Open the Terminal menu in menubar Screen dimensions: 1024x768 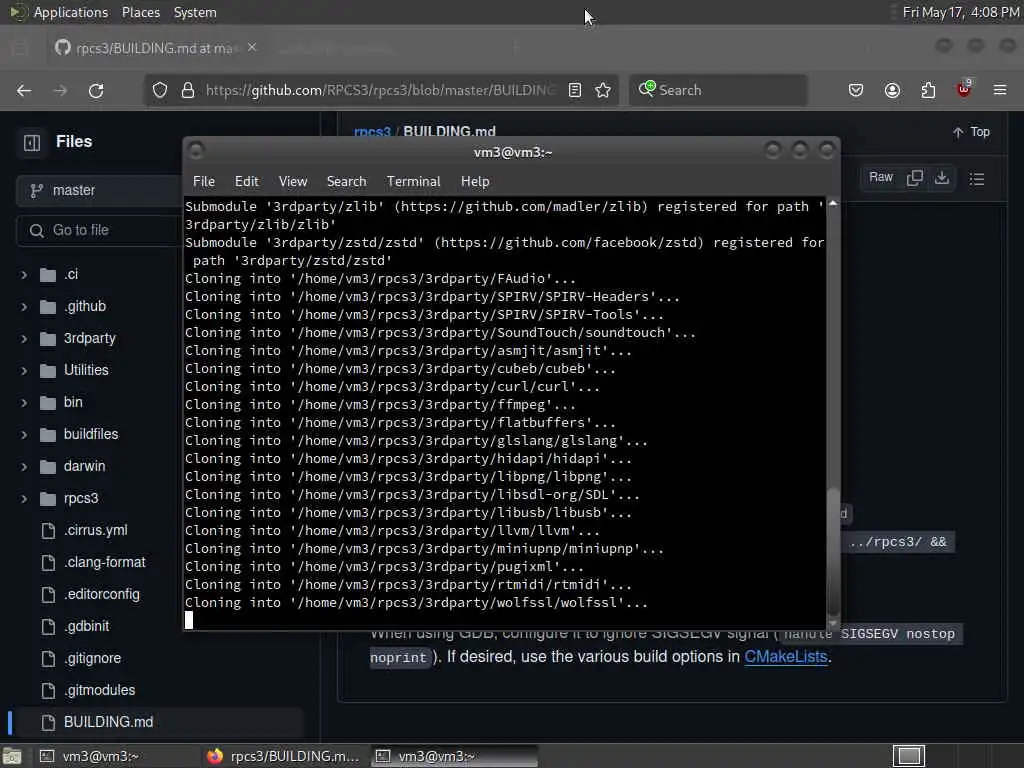413,182
